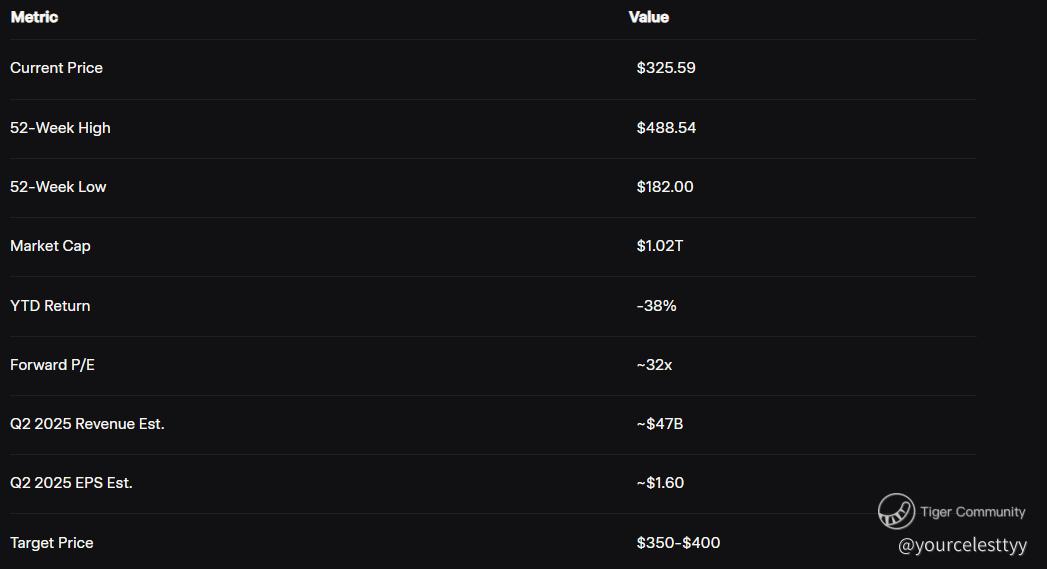This screenshot has height=569, width=1047.
Task: Click the @yourcelesttyy username
Action: tap(962, 545)
